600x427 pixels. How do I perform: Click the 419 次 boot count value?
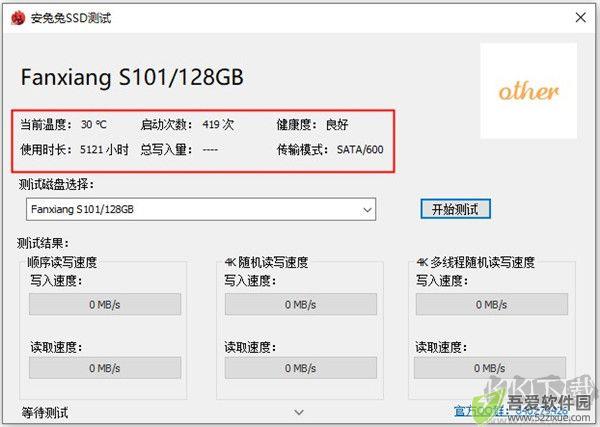point(218,124)
